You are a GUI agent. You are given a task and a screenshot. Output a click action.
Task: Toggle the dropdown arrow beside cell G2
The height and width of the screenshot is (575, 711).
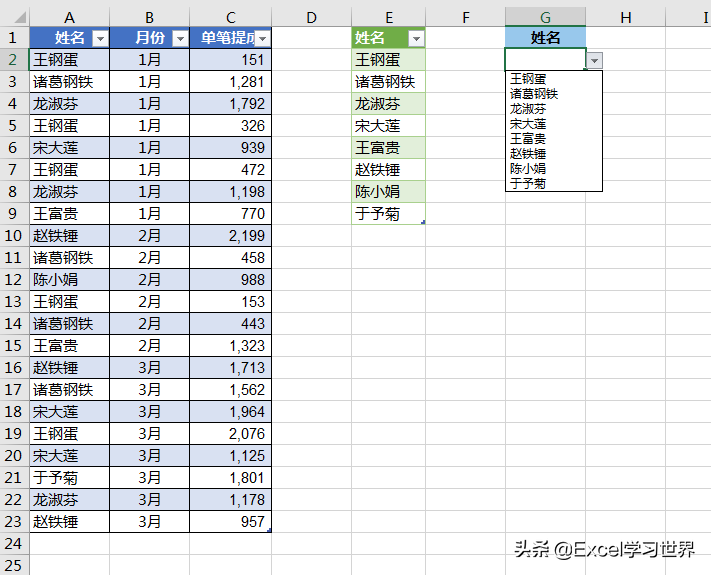(x=594, y=60)
